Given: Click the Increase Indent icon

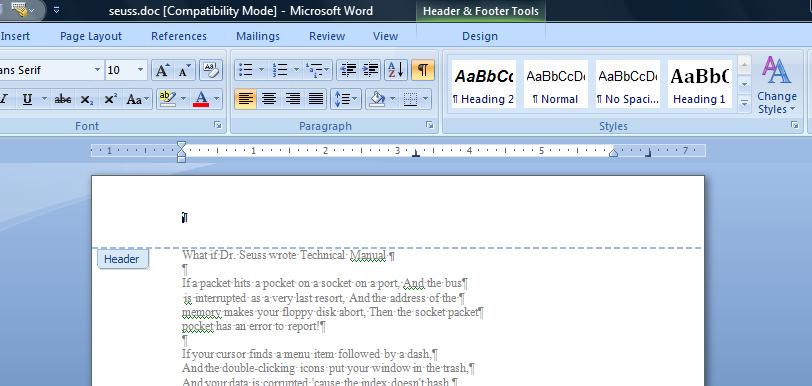Looking at the screenshot, I should (371, 70).
